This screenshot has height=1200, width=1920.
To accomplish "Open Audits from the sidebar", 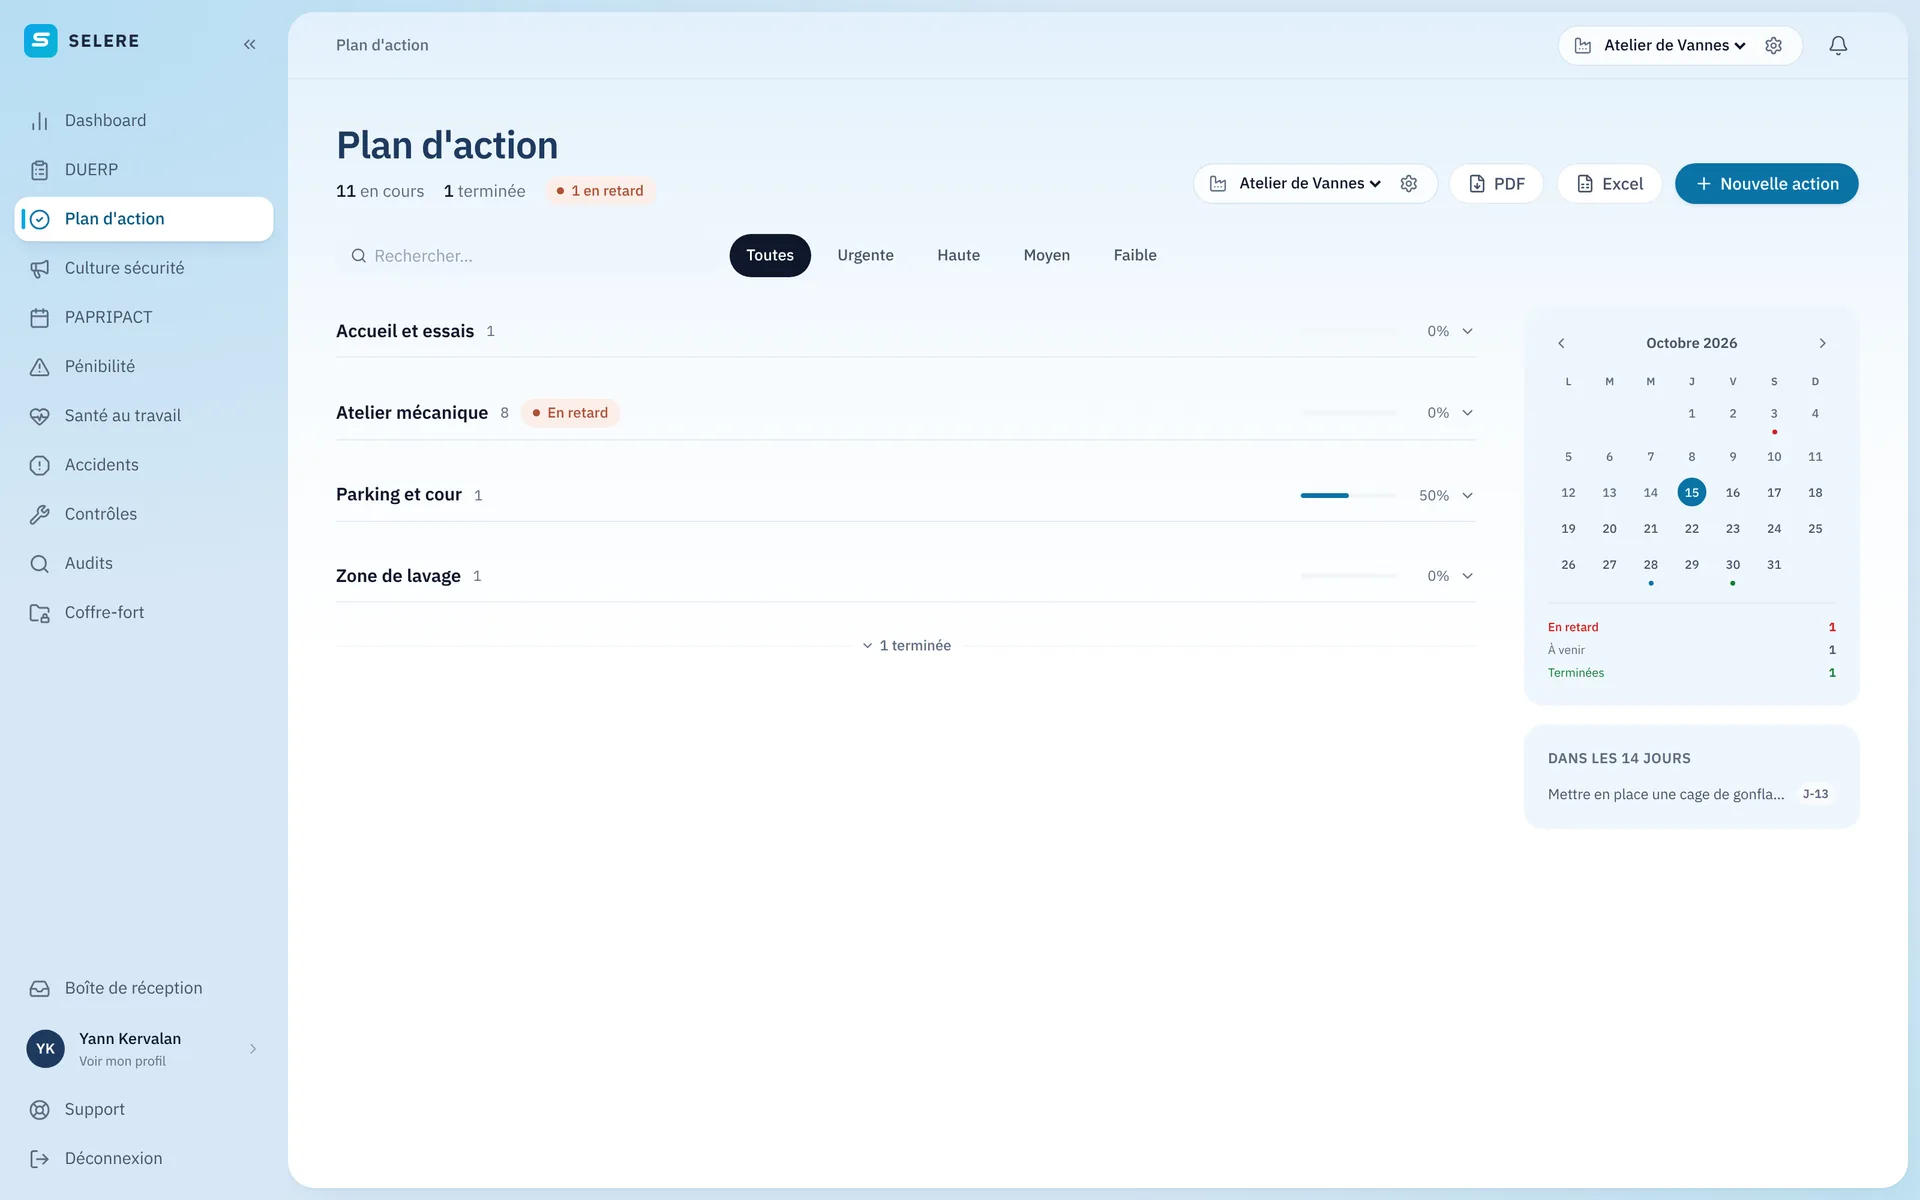I will (x=144, y=563).
